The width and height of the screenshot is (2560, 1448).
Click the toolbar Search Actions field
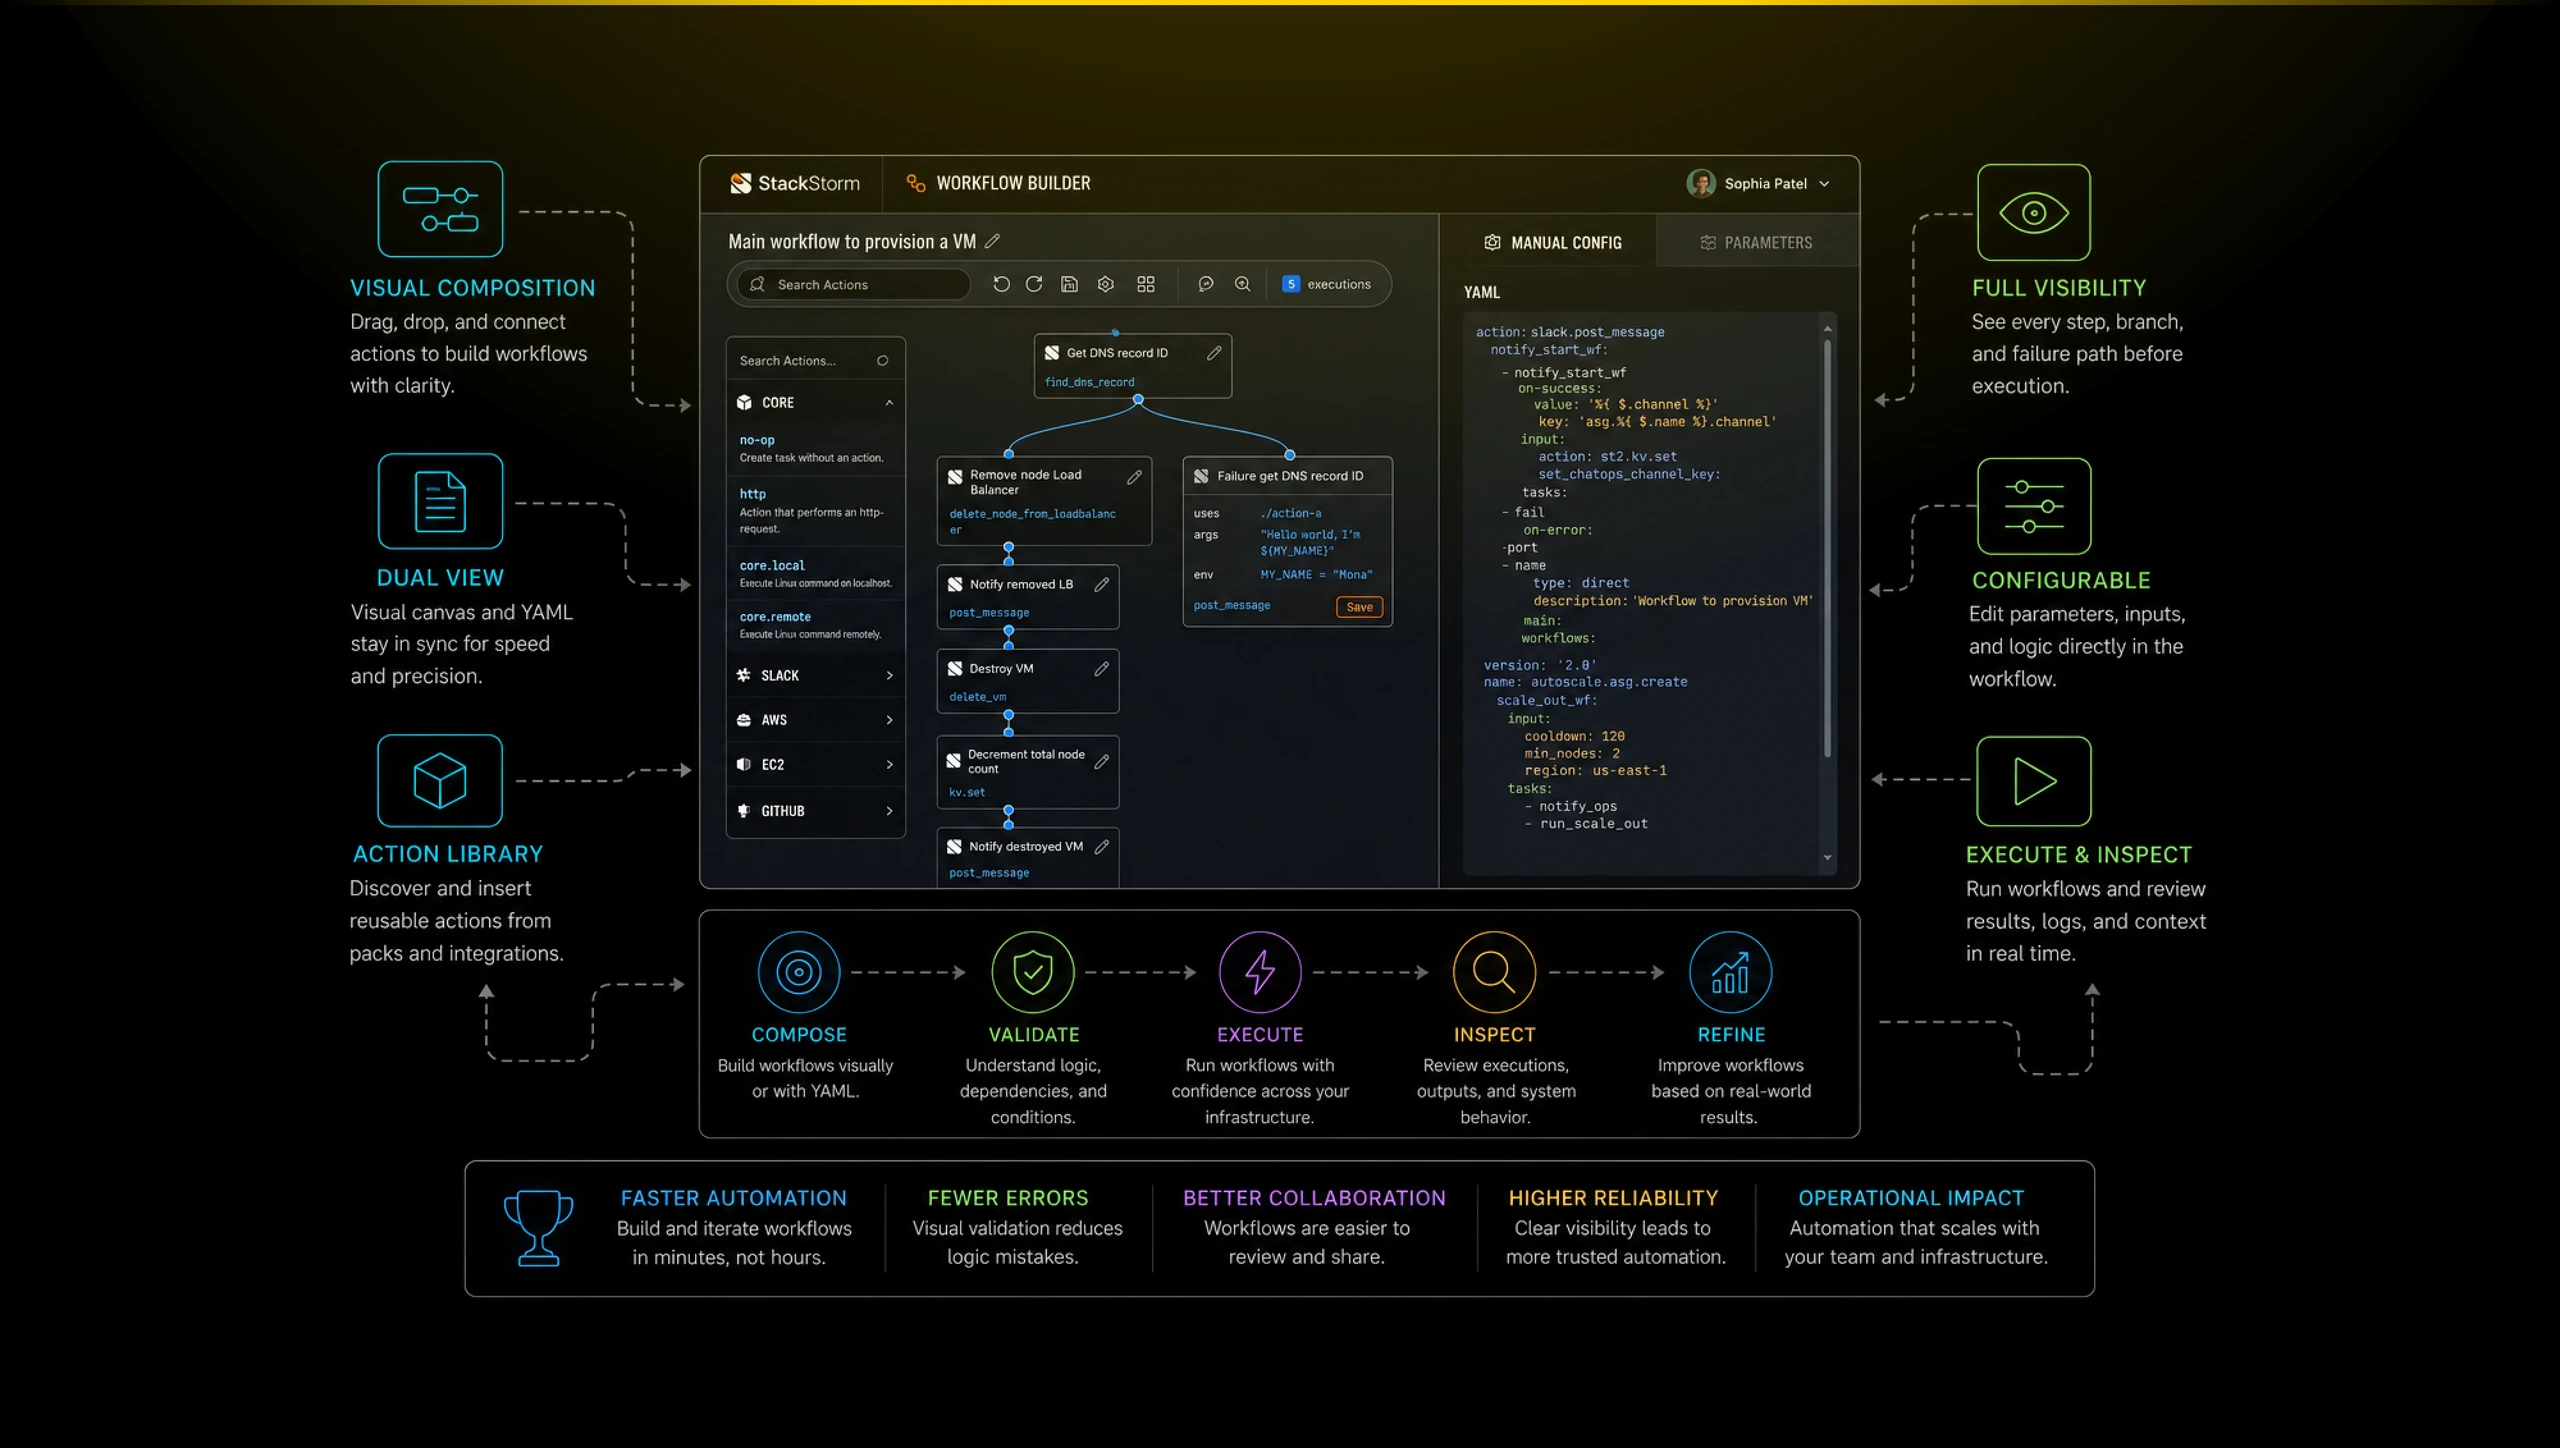point(854,284)
